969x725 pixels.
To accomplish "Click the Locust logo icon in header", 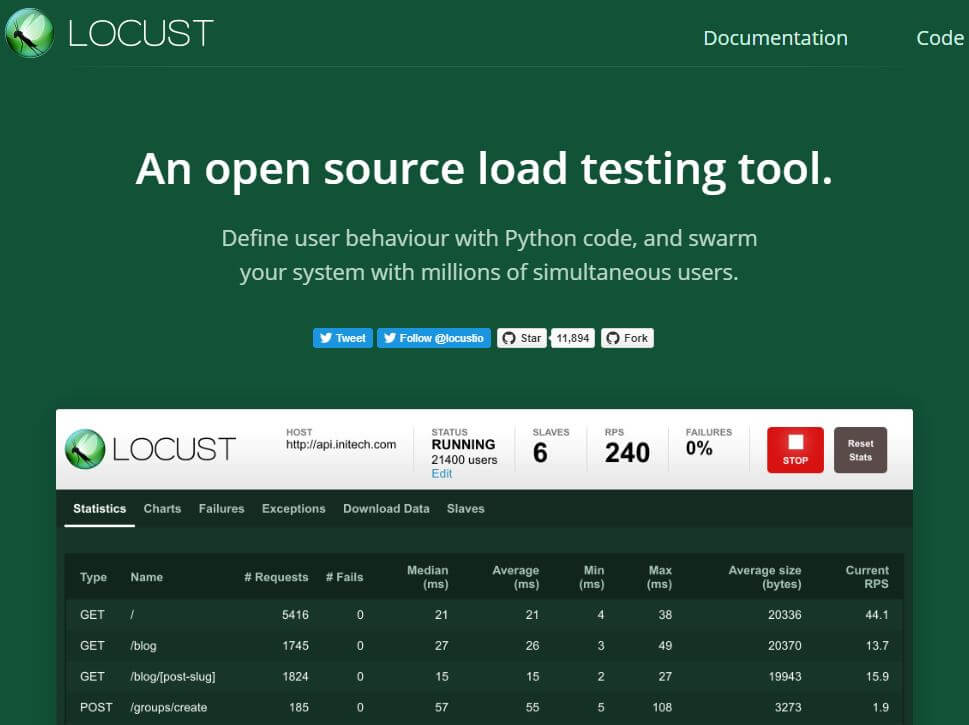I will click(29, 33).
